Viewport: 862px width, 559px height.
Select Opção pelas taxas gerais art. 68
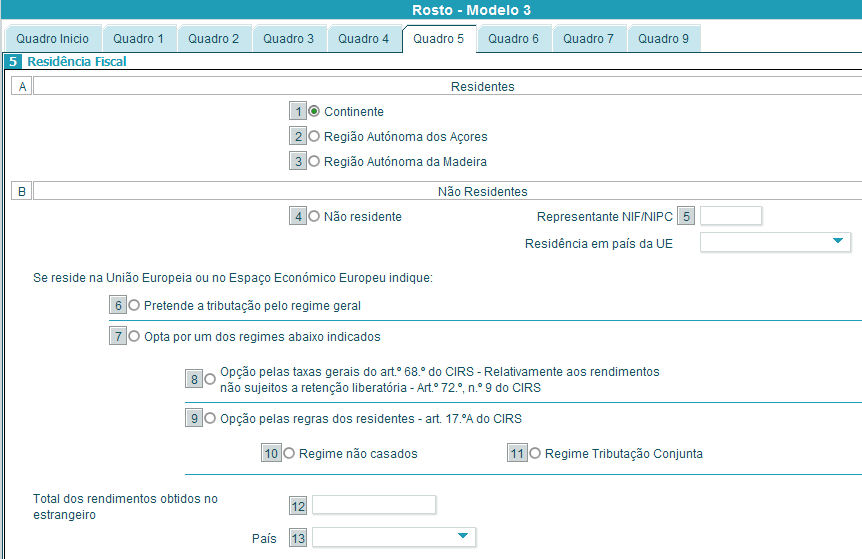pyautogui.click(x=210, y=379)
